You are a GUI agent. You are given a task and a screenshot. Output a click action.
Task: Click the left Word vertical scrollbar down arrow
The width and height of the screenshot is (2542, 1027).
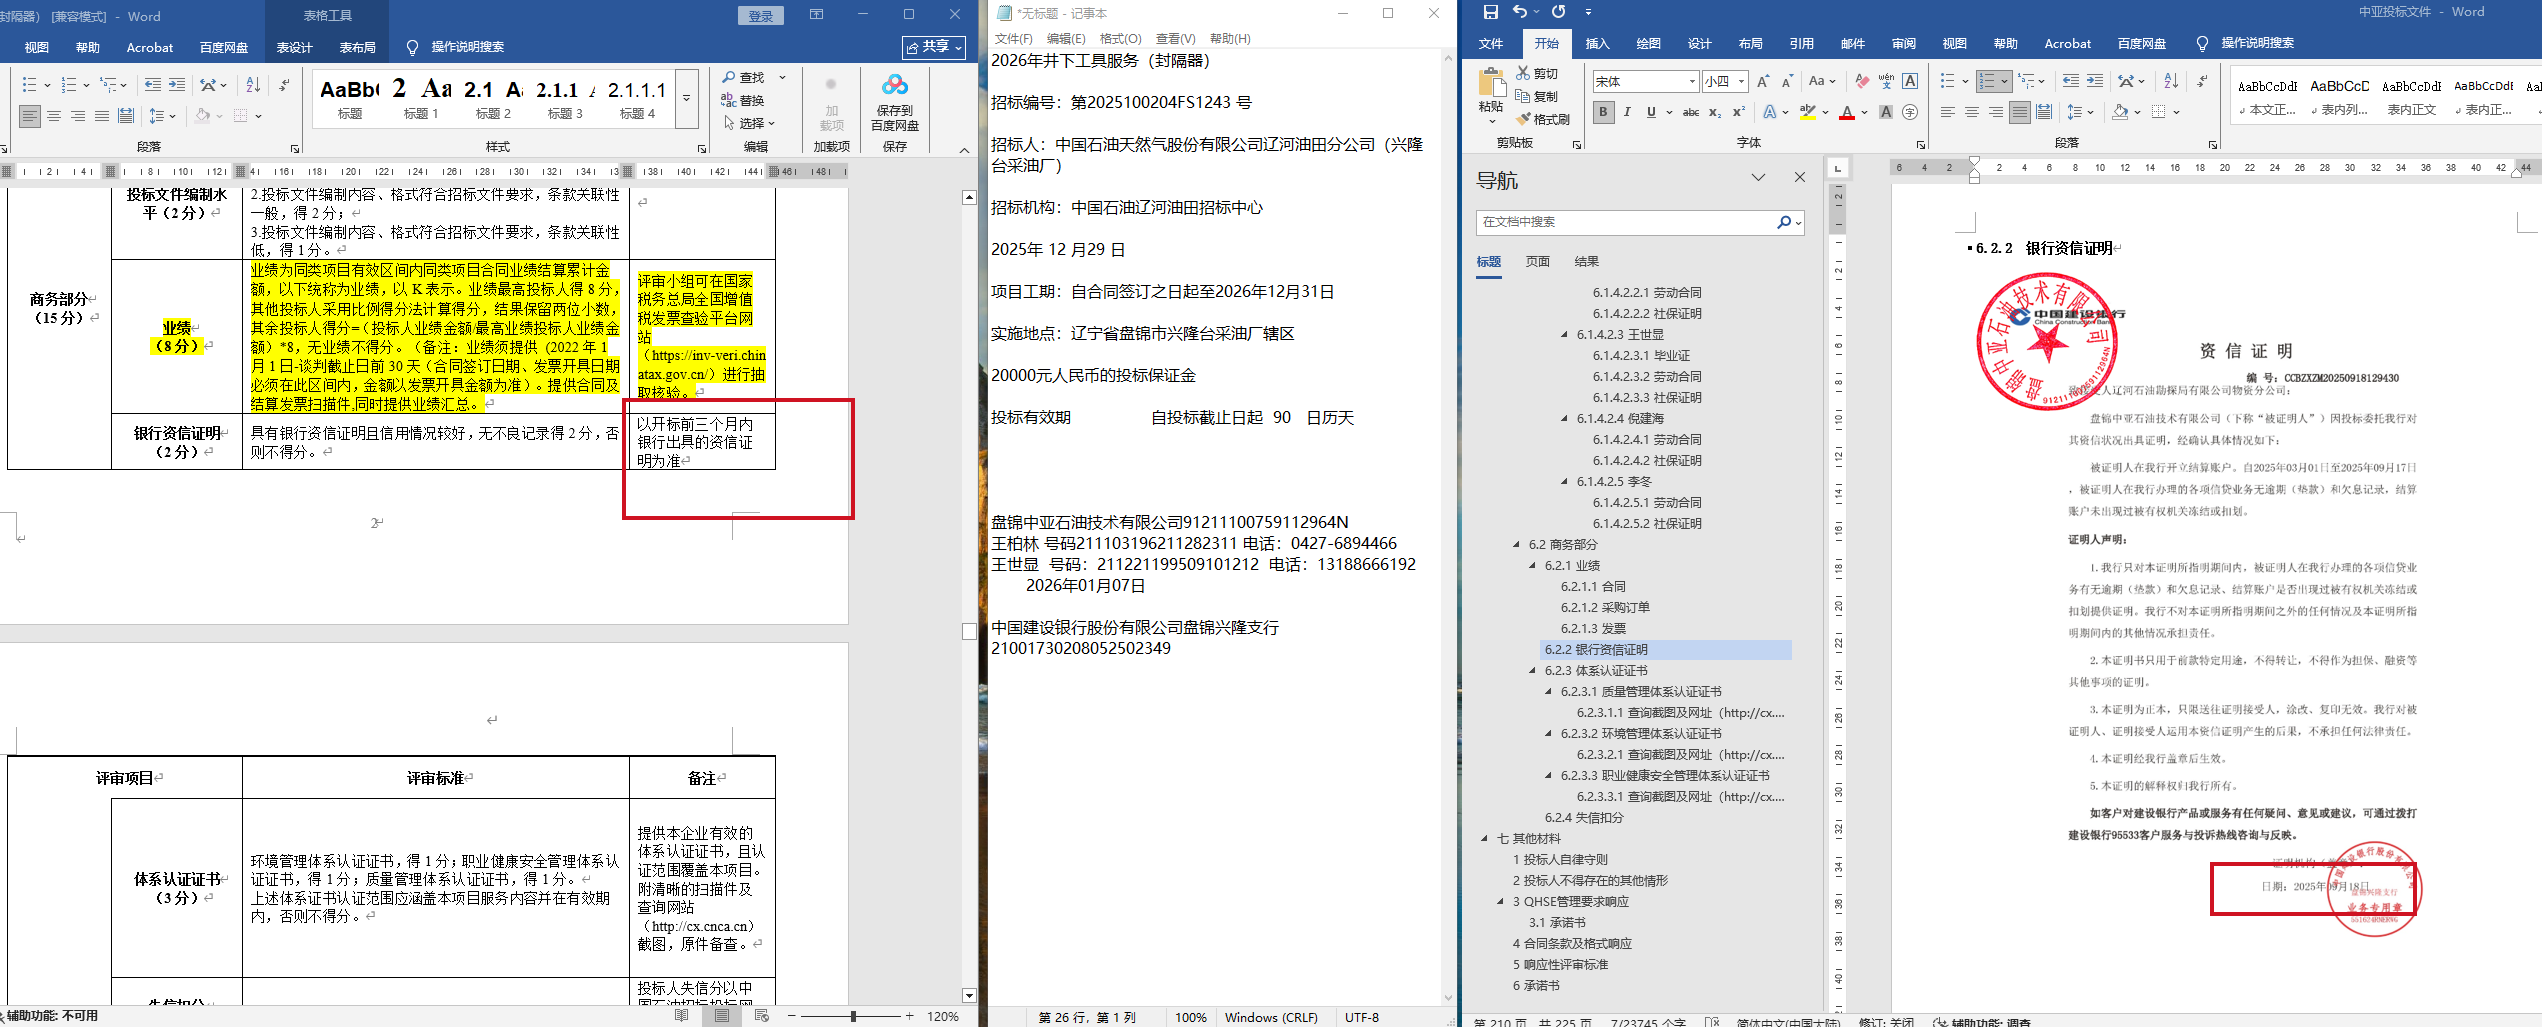[968, 995]
